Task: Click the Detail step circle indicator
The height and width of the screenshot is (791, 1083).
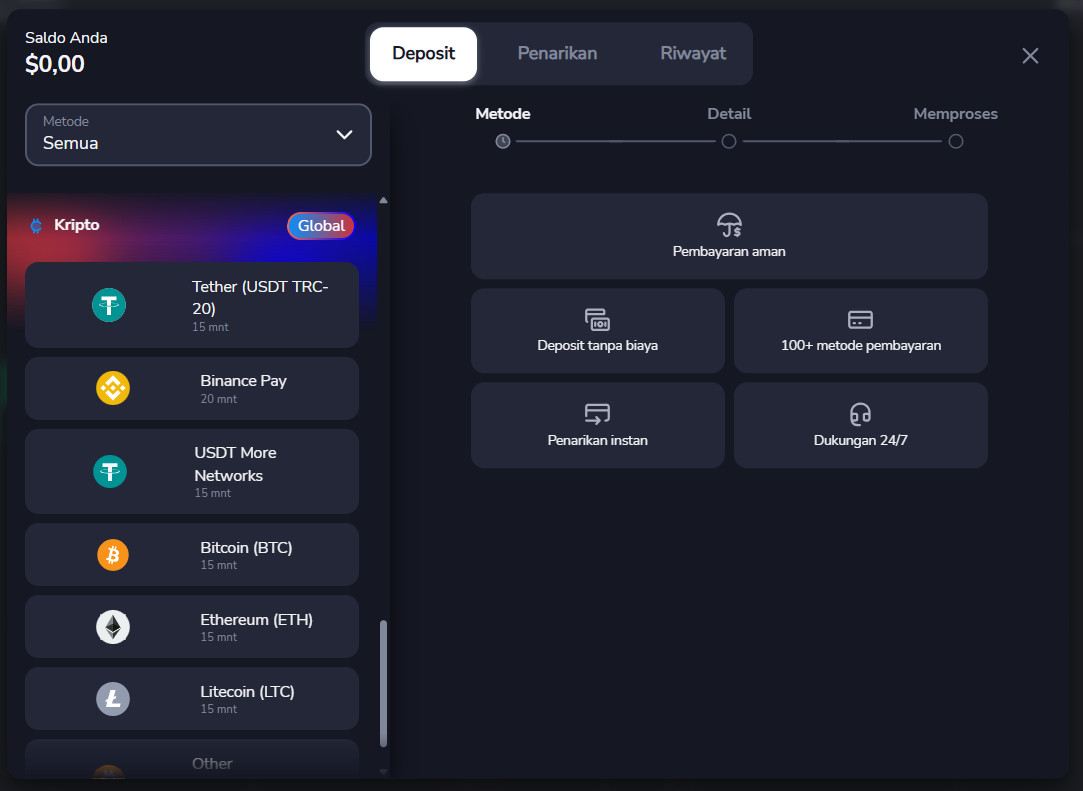Action: (729, 142)
